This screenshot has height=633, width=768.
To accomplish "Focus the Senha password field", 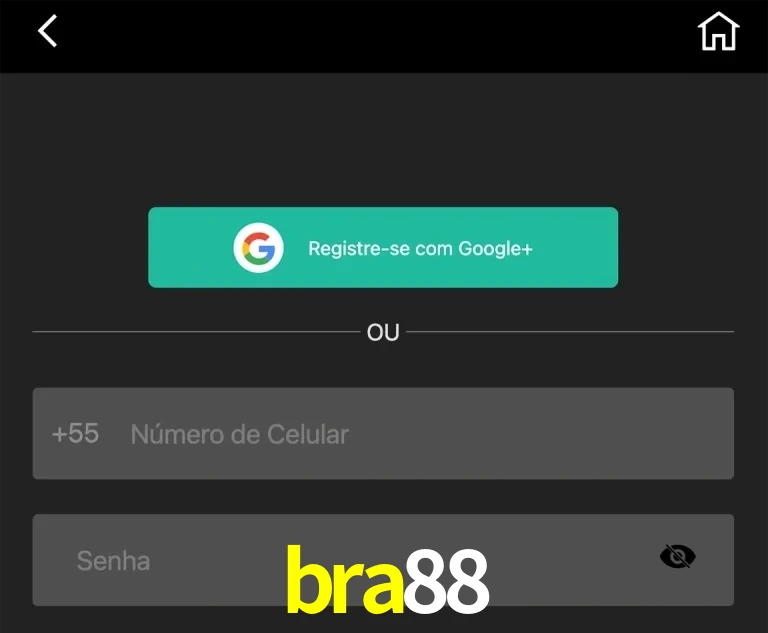I will (x=383, y=560).
